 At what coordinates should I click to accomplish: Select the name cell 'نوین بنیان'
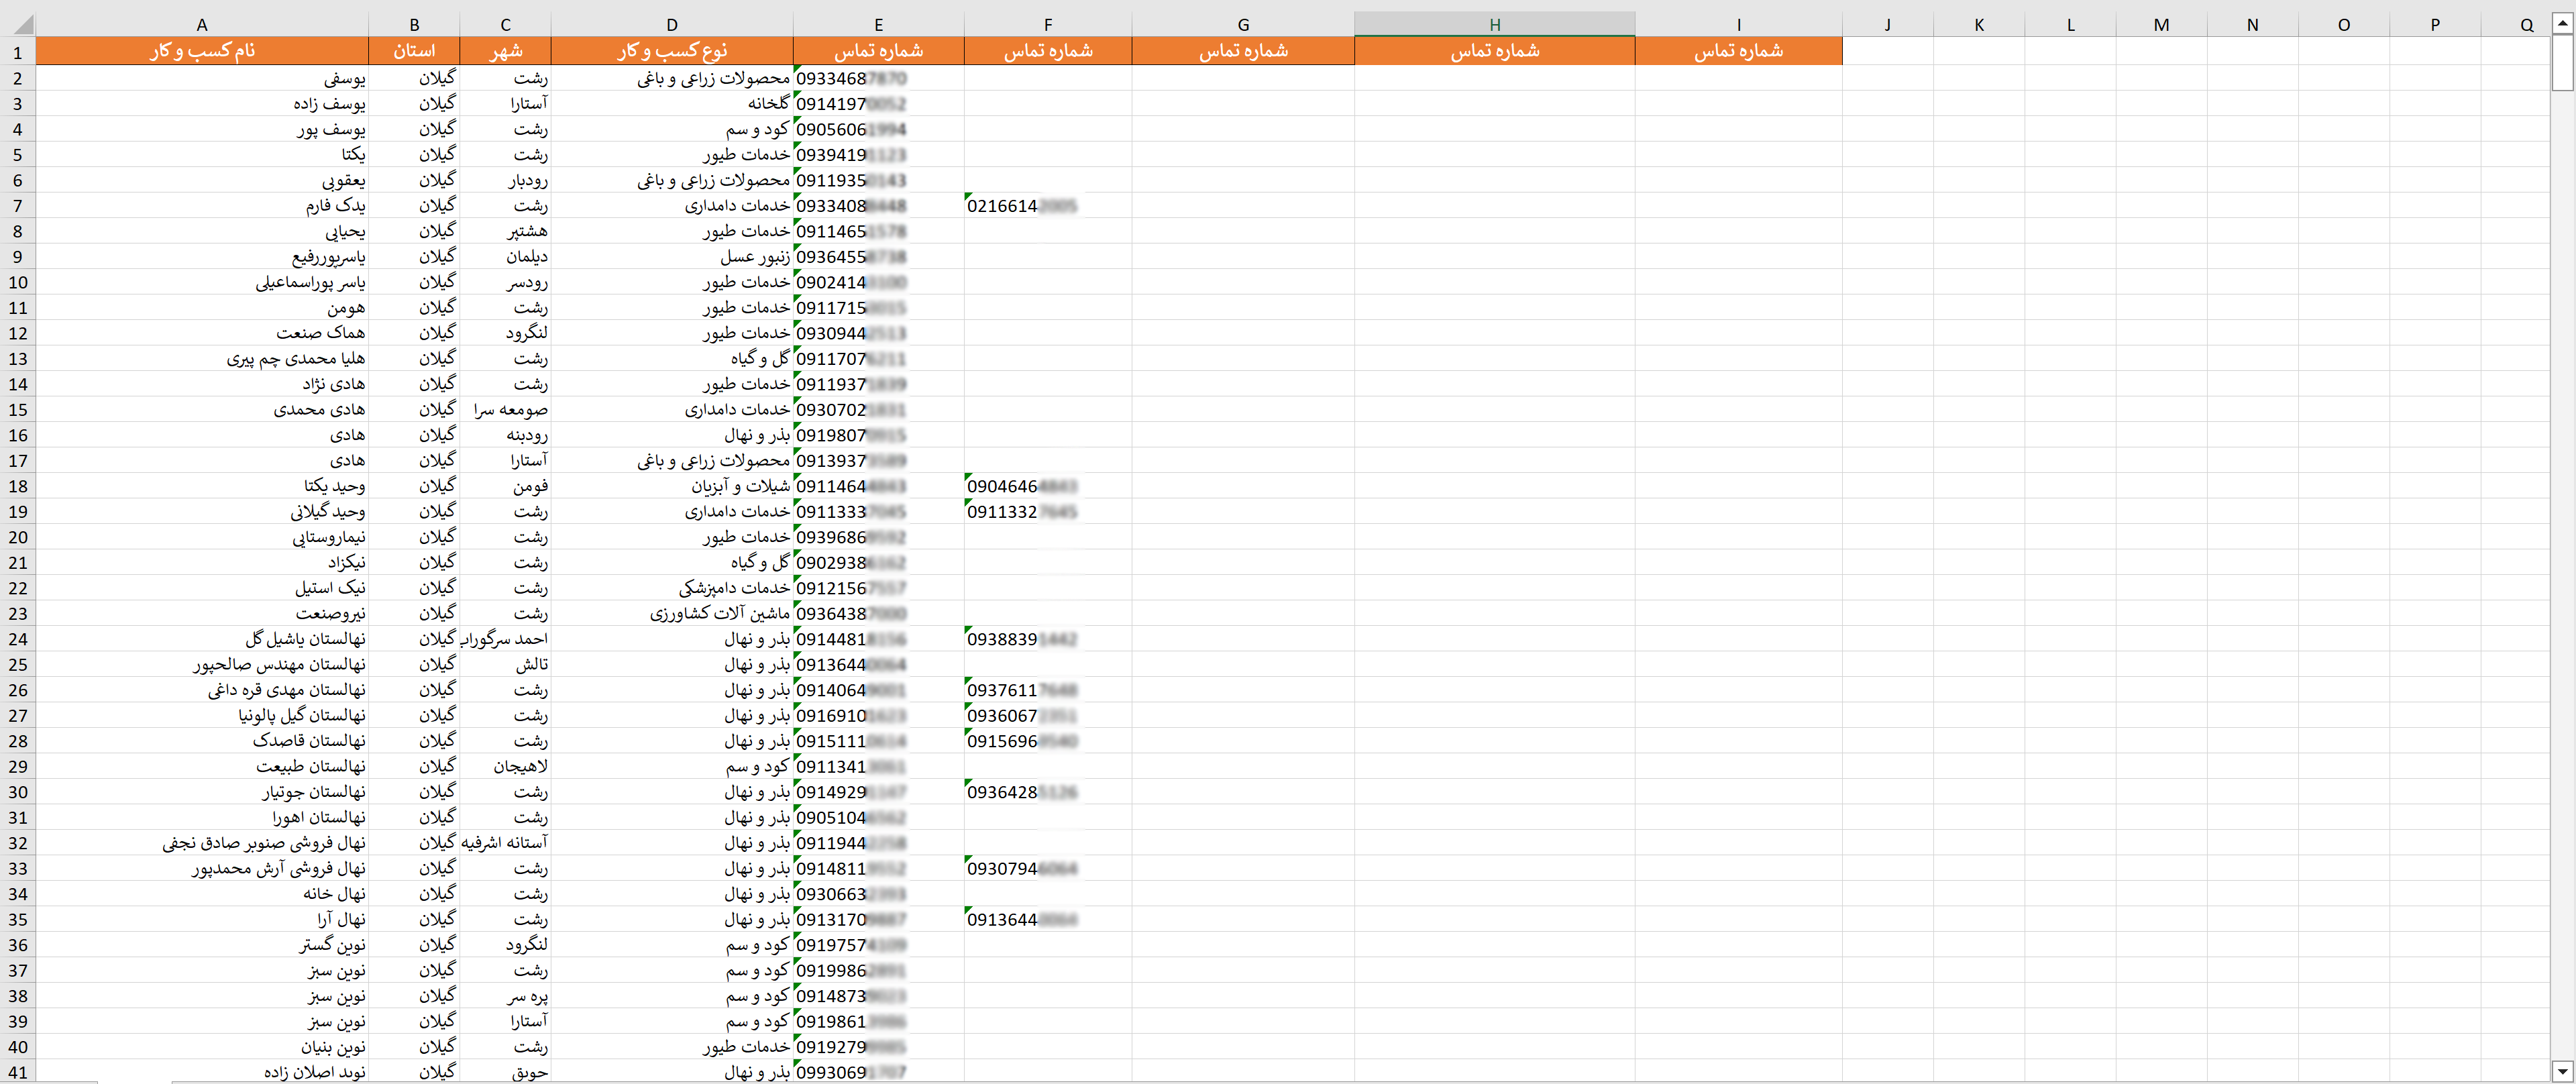point(202,1047)
